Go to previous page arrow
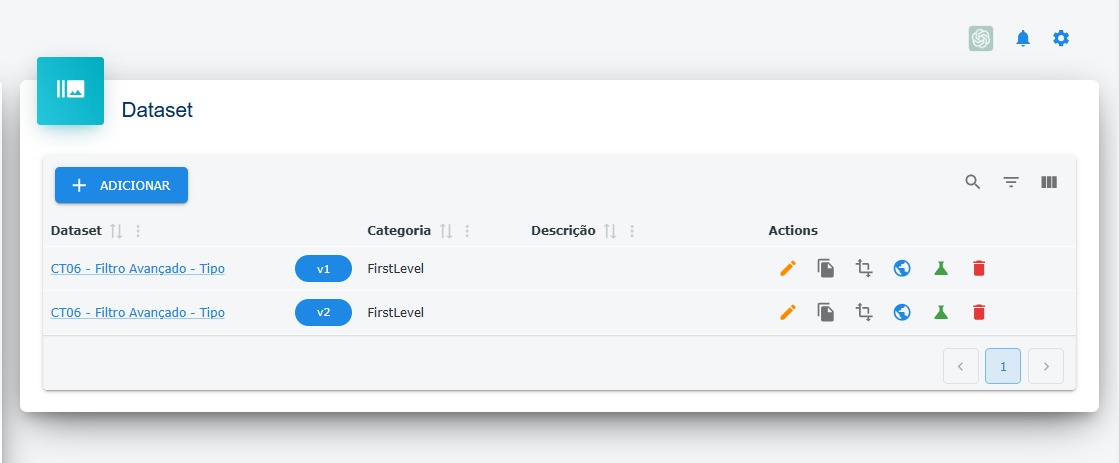1119x463 pixels. click(x=961, y=366)
